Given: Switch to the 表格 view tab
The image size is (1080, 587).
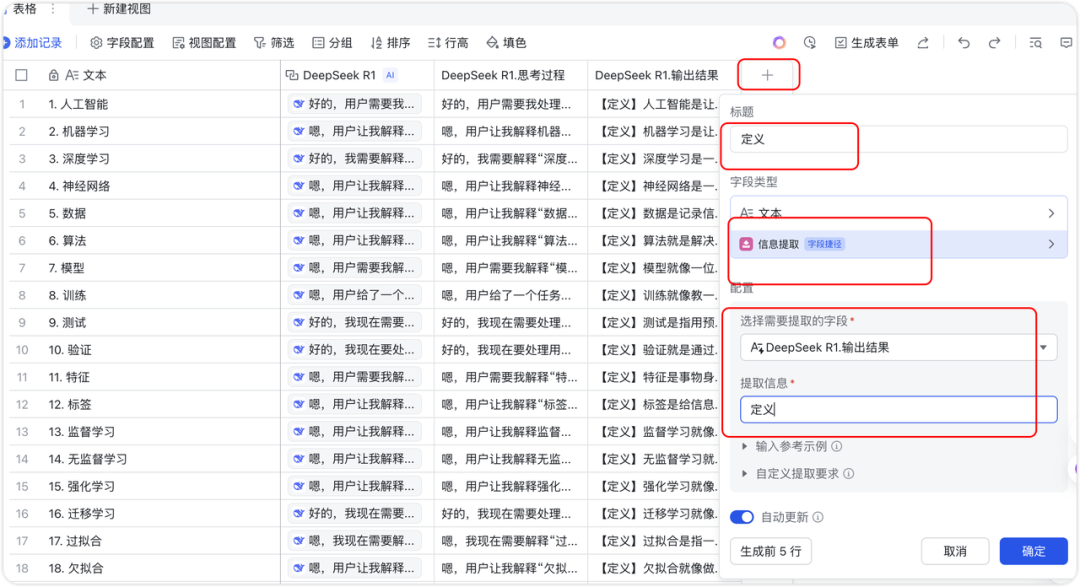Looking at the screenshot, I should pos(25,9).
